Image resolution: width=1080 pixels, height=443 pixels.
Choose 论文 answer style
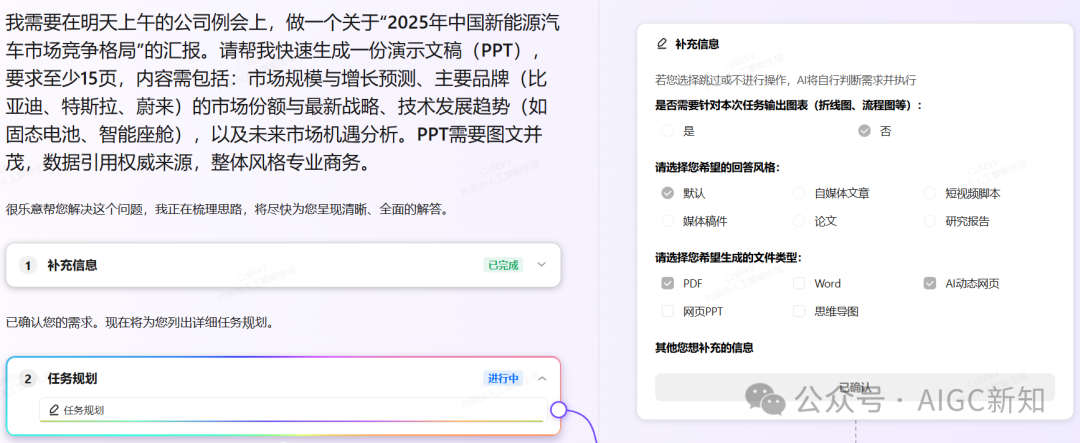tap(799, 221)
